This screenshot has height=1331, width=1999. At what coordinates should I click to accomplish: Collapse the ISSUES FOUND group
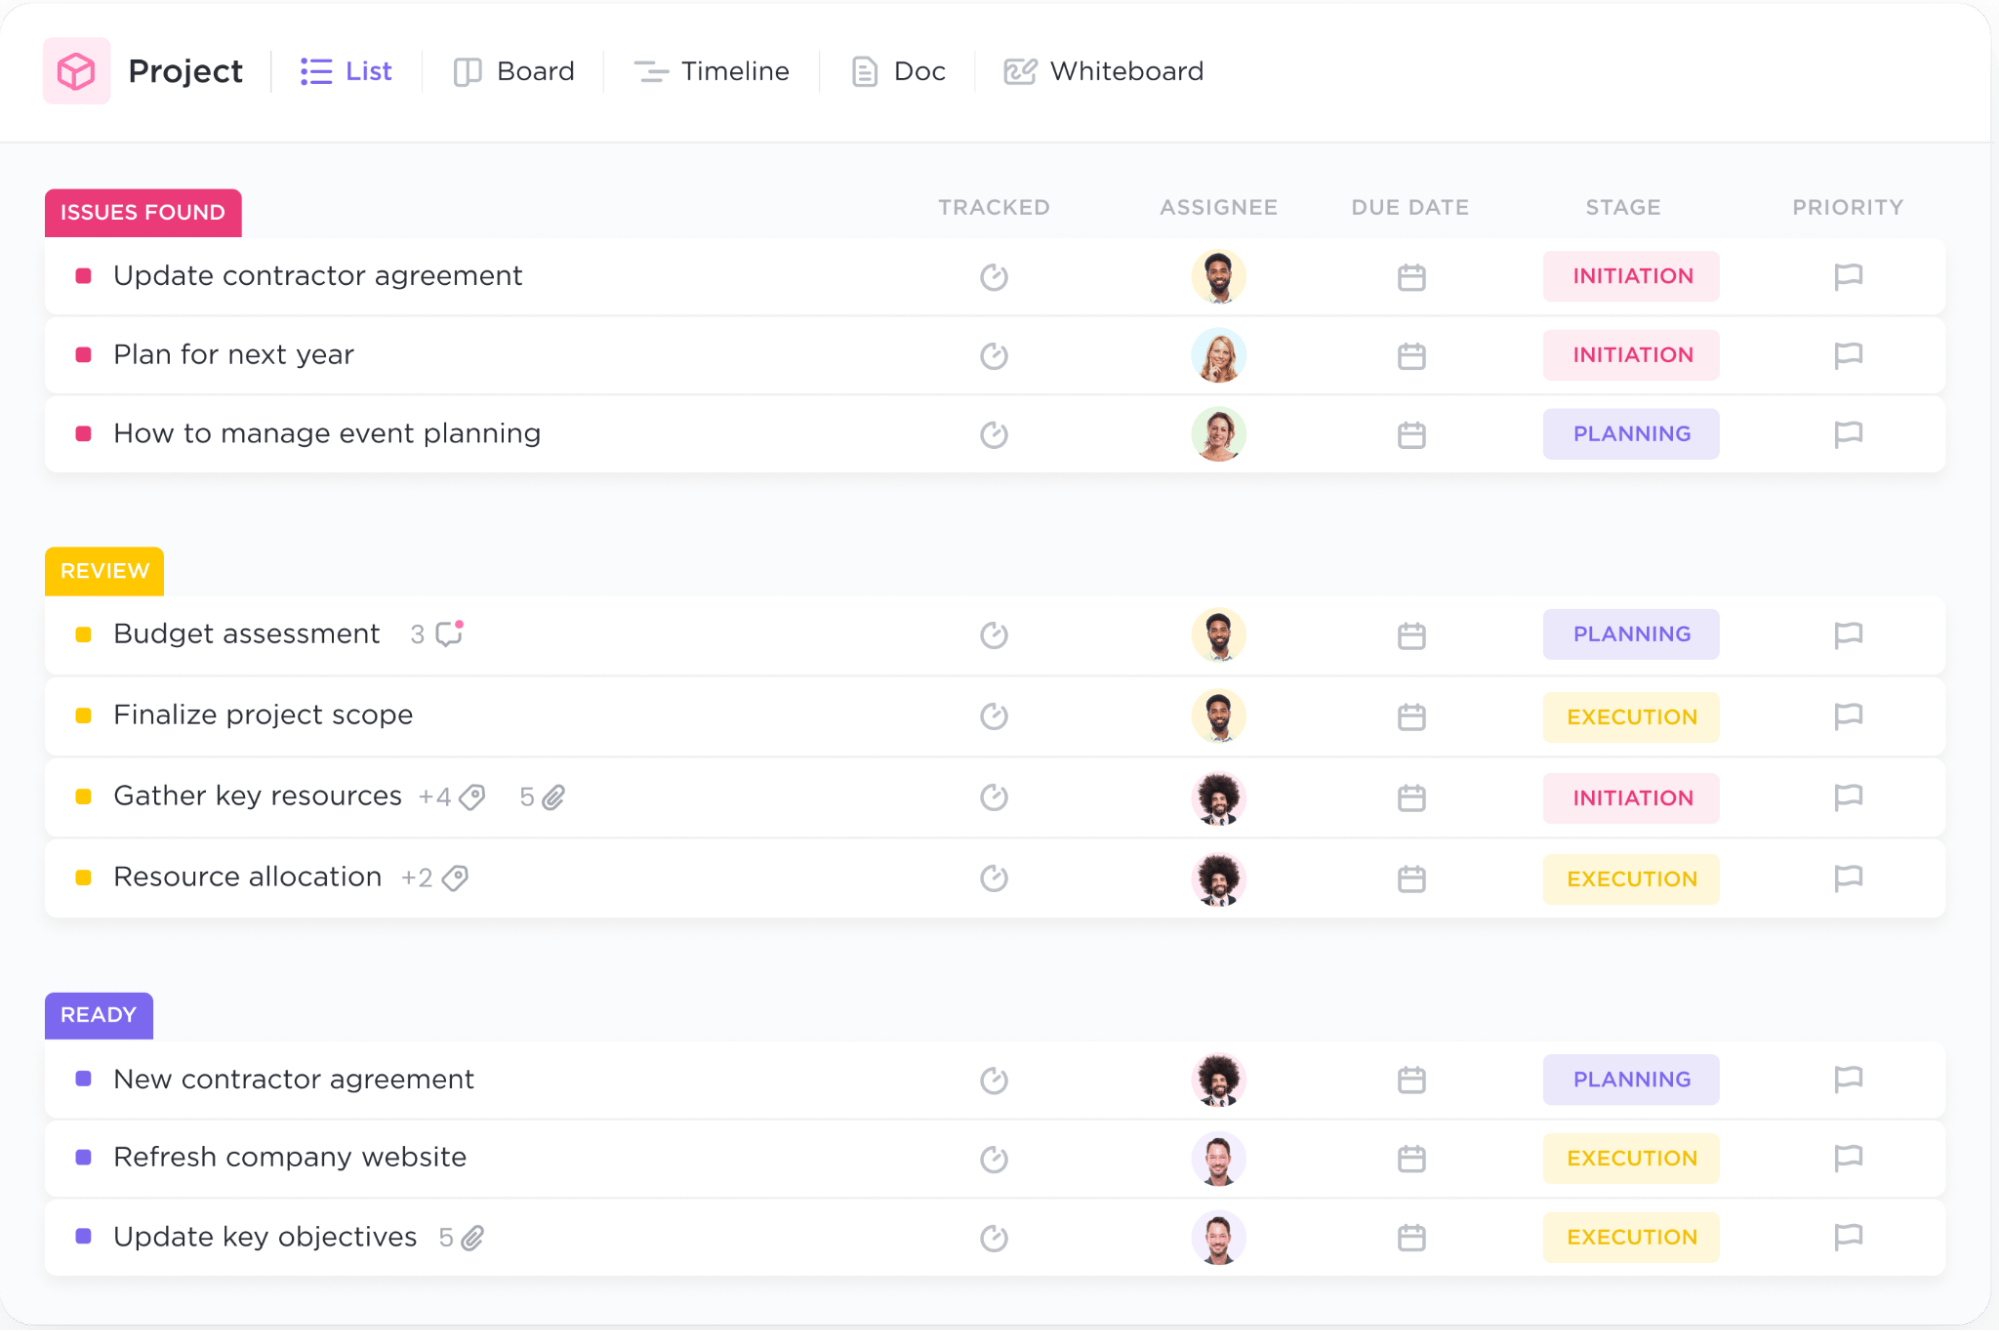tap(143, 212)
